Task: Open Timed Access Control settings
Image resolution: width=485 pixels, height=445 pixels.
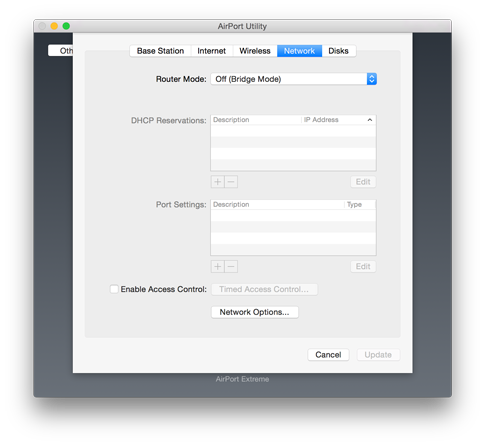Action: [x=264, y=289]
